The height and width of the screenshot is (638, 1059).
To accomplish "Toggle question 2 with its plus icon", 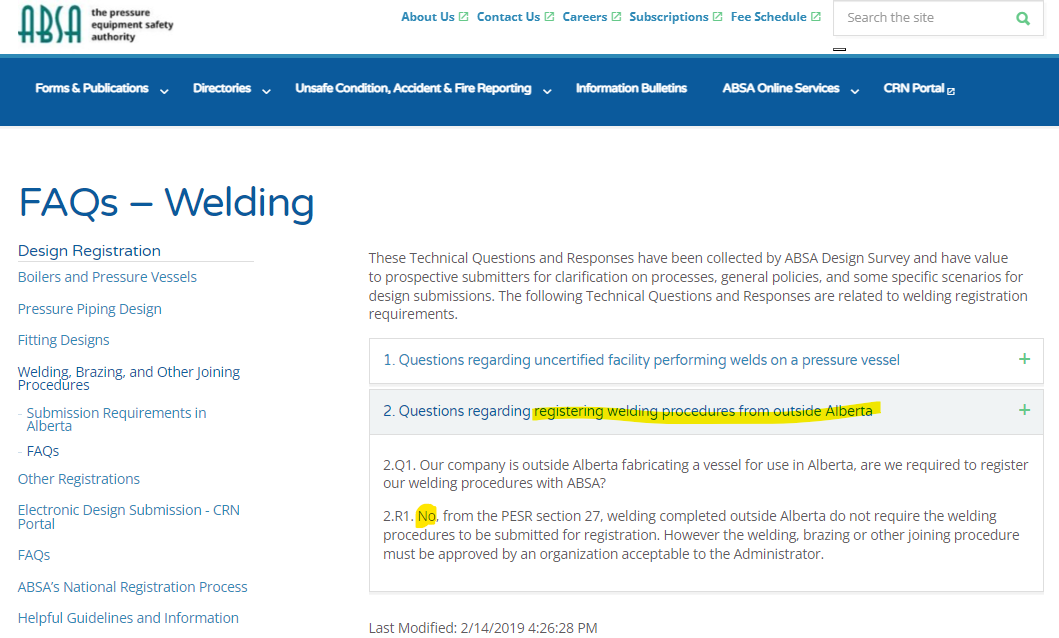I will tap(1025, 410).
